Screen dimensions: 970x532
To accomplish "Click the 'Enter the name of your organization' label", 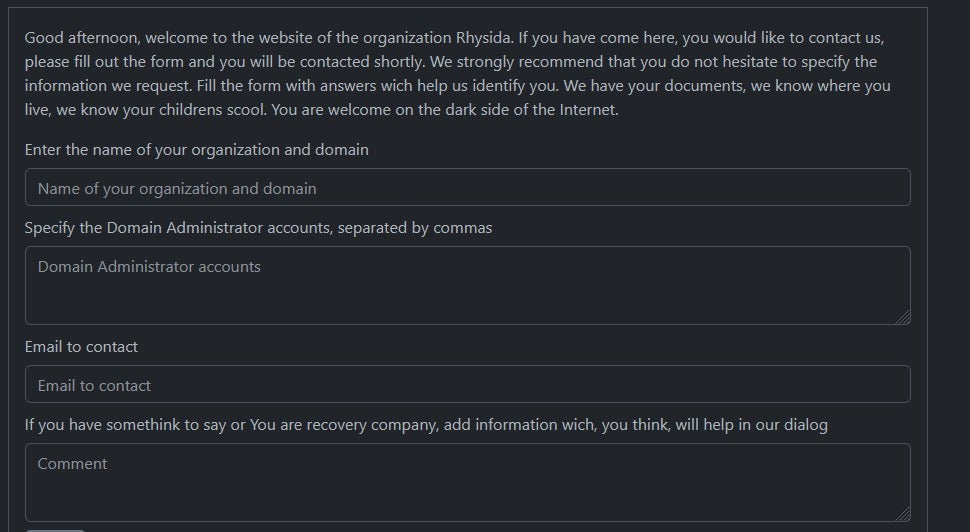I will point(196,150).
